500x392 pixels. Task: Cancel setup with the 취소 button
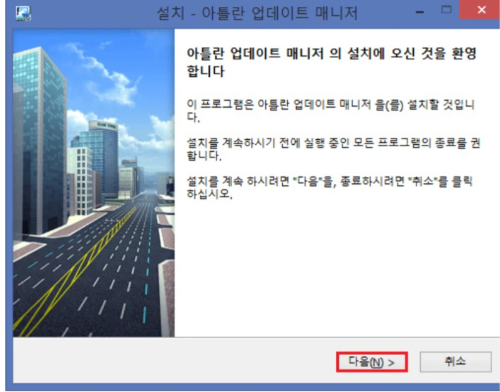coord(455,362)
